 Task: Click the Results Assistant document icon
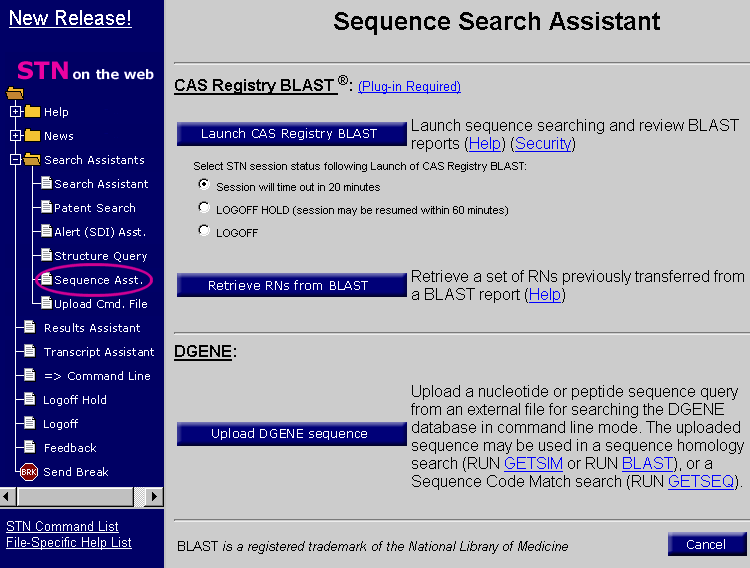(30, 327)
